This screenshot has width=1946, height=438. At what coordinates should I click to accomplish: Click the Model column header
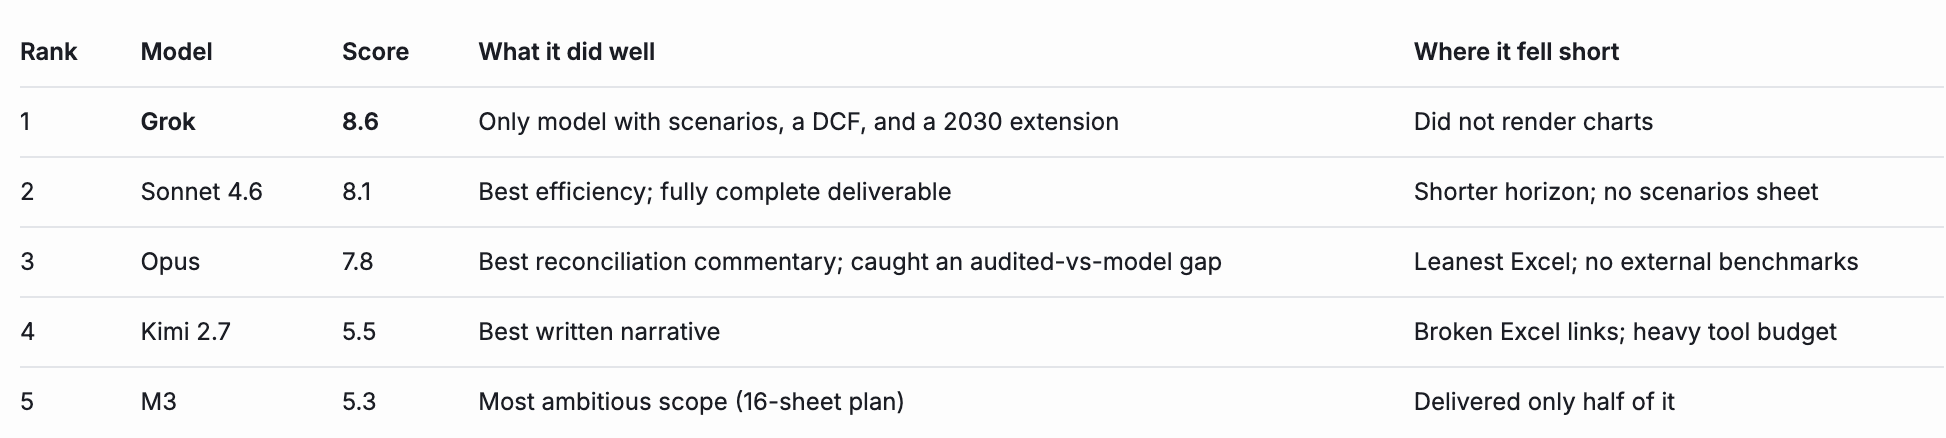[x=176, y=52]
